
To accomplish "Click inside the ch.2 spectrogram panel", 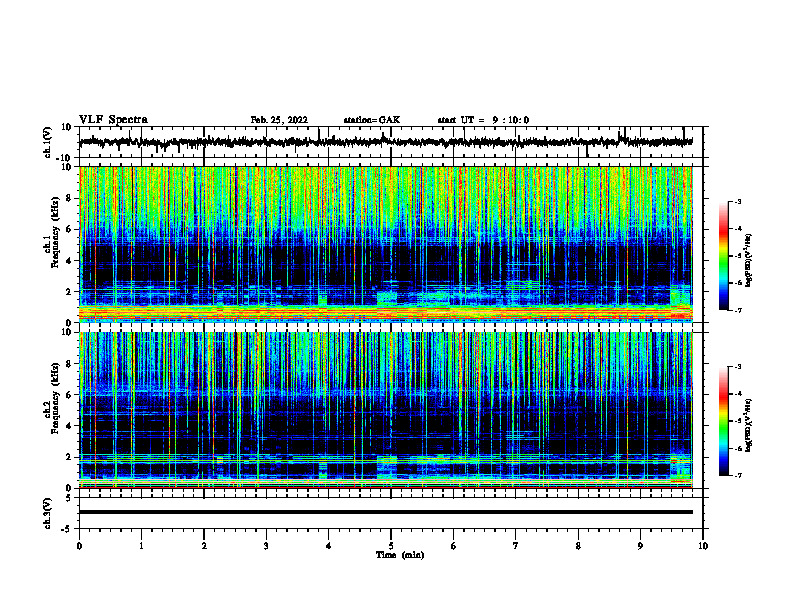I will click(386, 410).
